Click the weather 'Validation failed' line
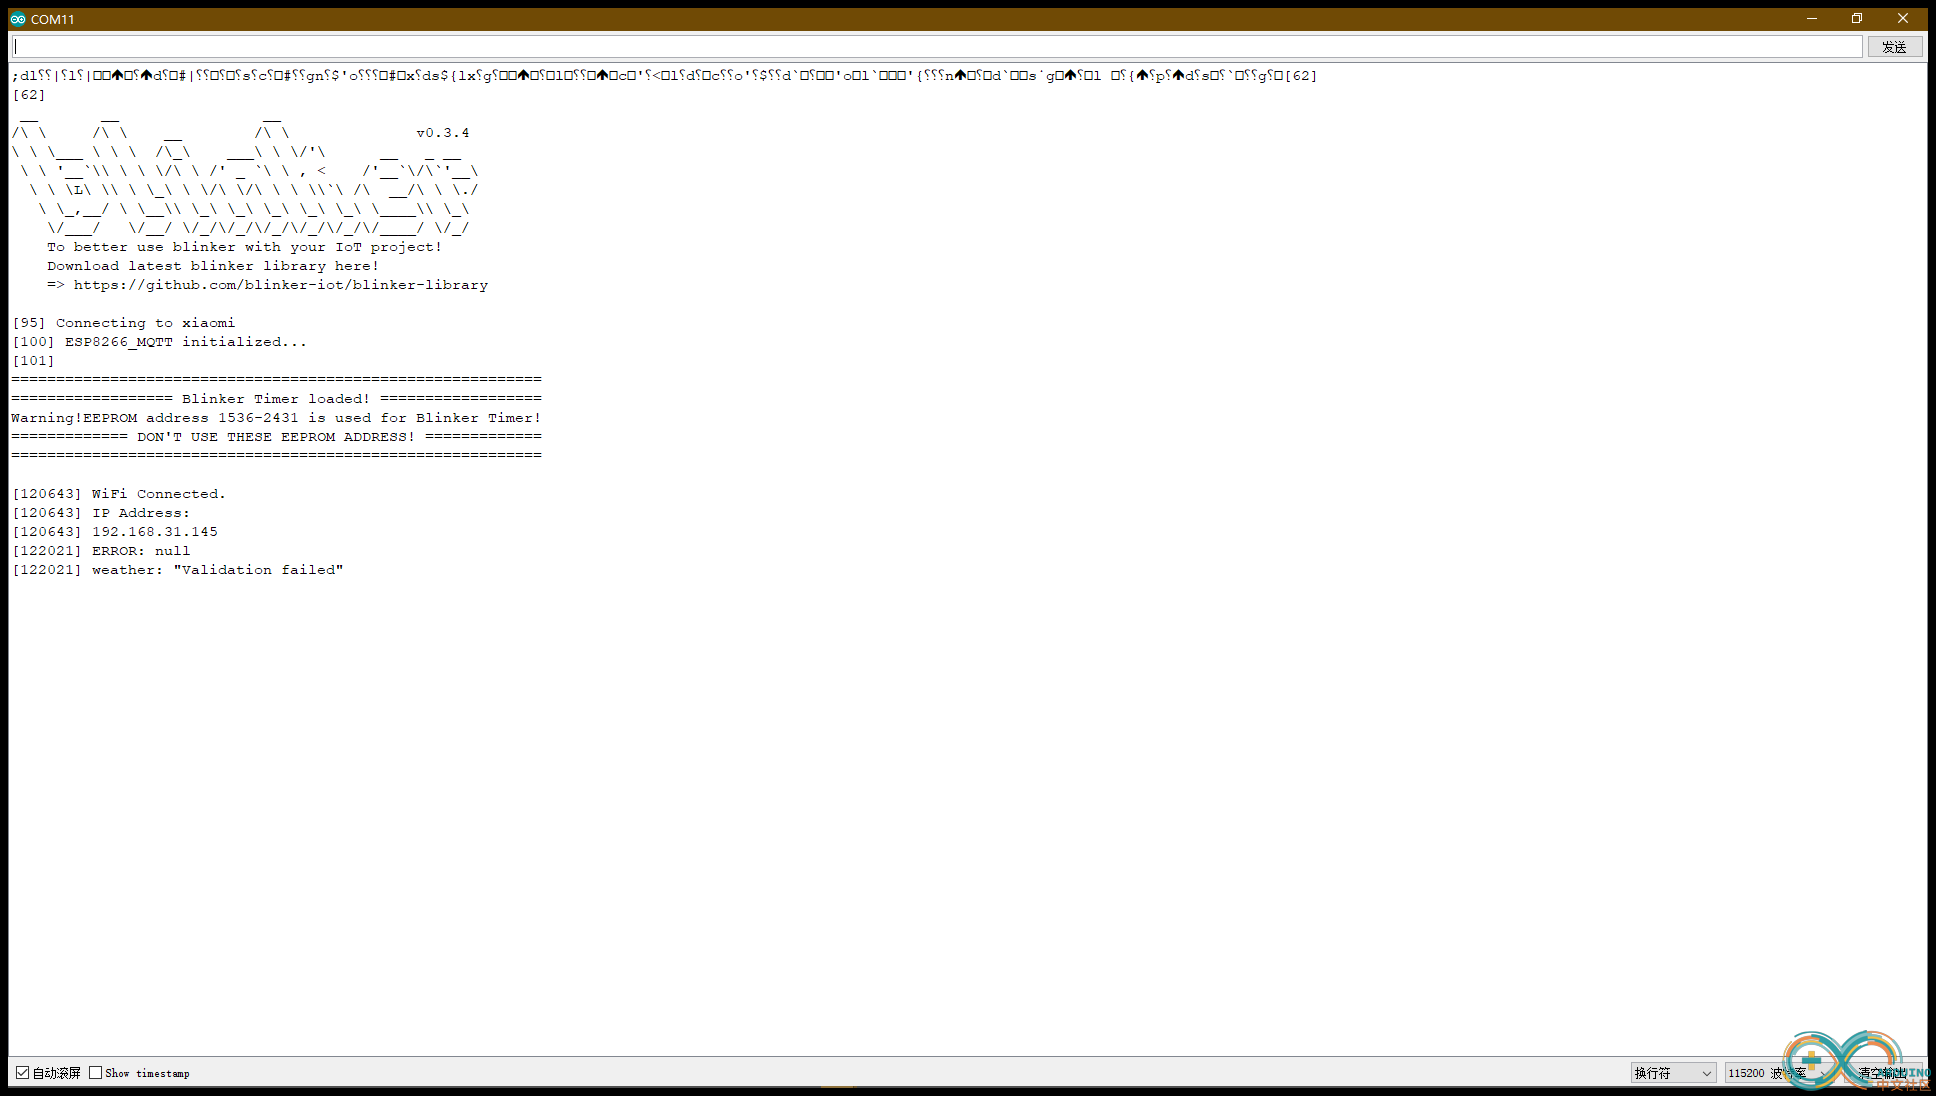Viewport: 1936px width, 1096px height. pyautogui.click(x=178, y=570)
